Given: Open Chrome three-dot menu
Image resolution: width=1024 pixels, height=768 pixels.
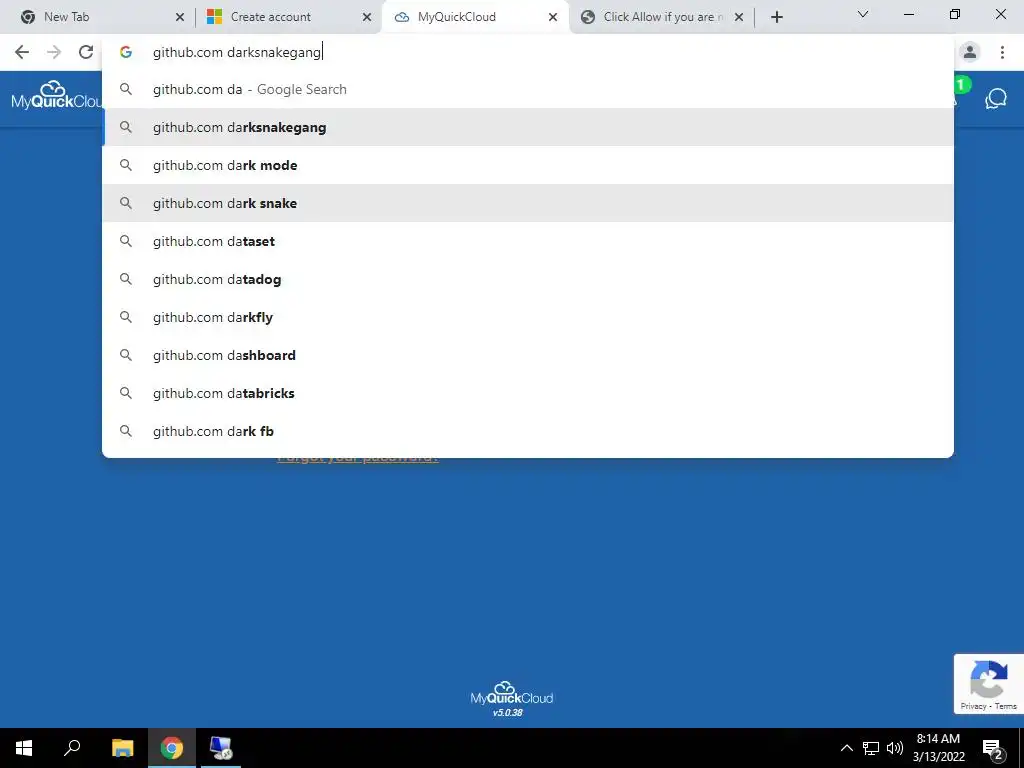Looking at the screenshot, I should pyautogui.click(x=1002, y=52).
